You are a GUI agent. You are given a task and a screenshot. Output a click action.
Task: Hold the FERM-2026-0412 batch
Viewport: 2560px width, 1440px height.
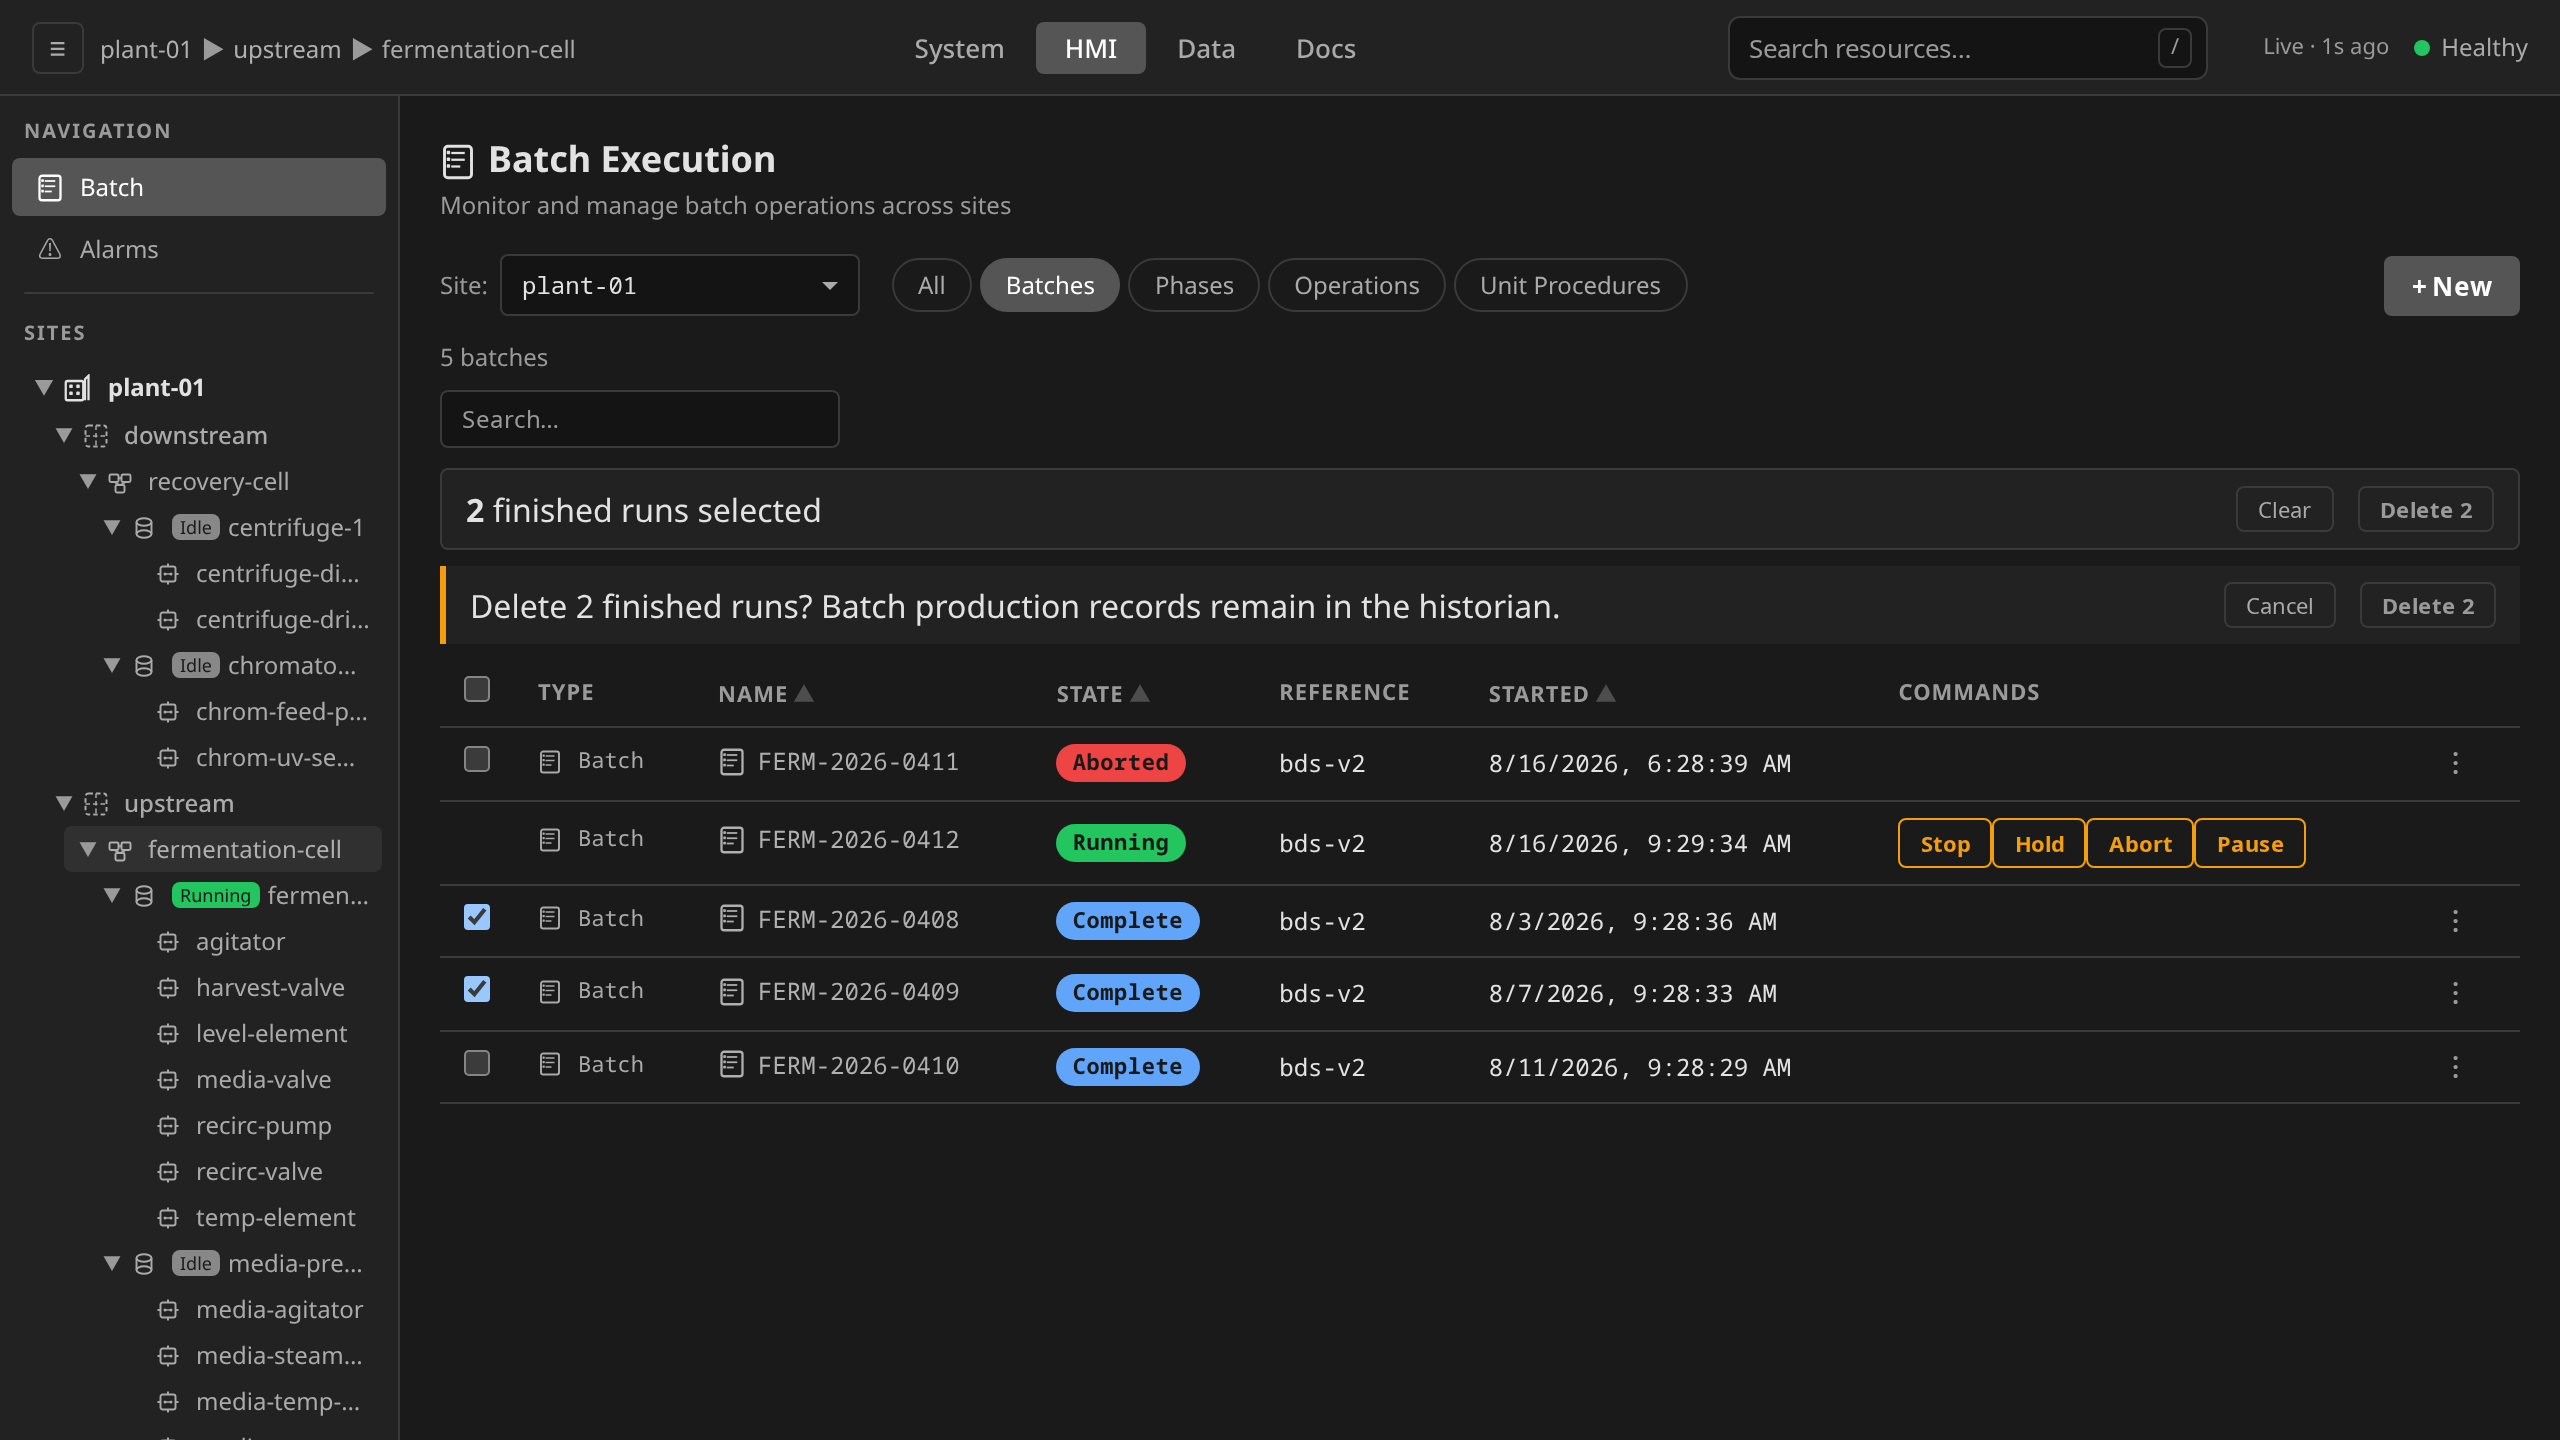point(2039,844)
